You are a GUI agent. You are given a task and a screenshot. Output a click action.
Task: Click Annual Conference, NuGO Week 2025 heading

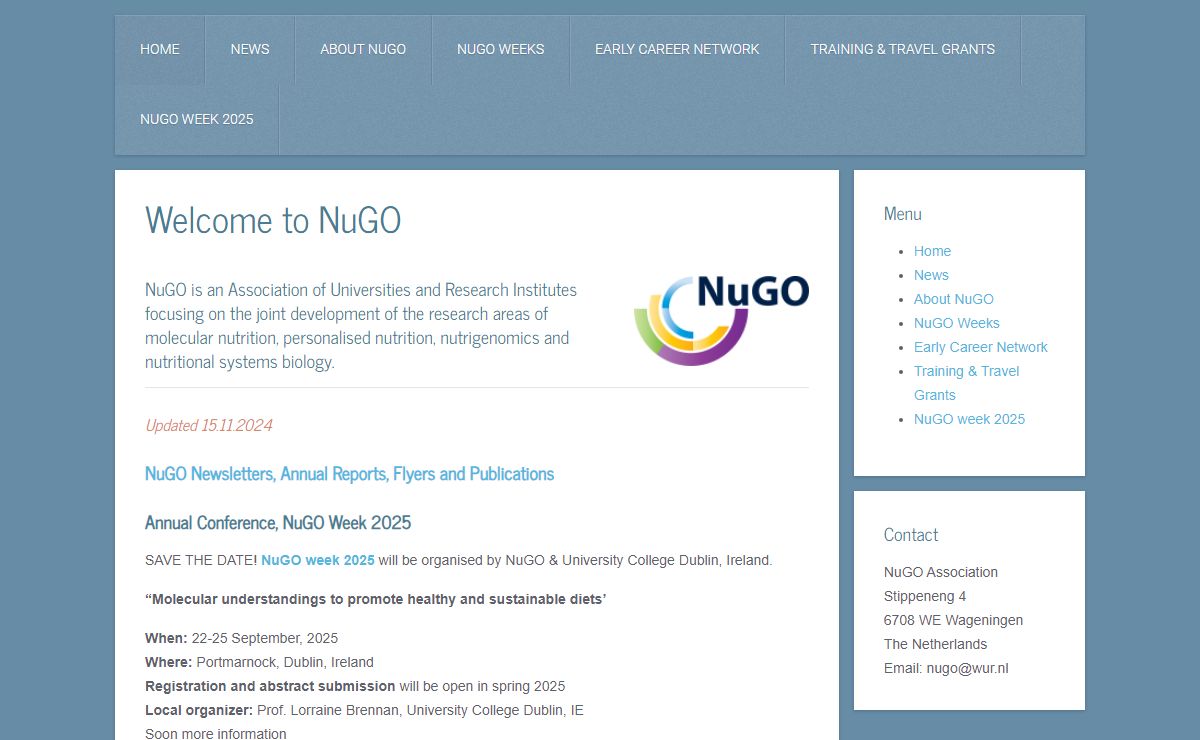point(278,523)
